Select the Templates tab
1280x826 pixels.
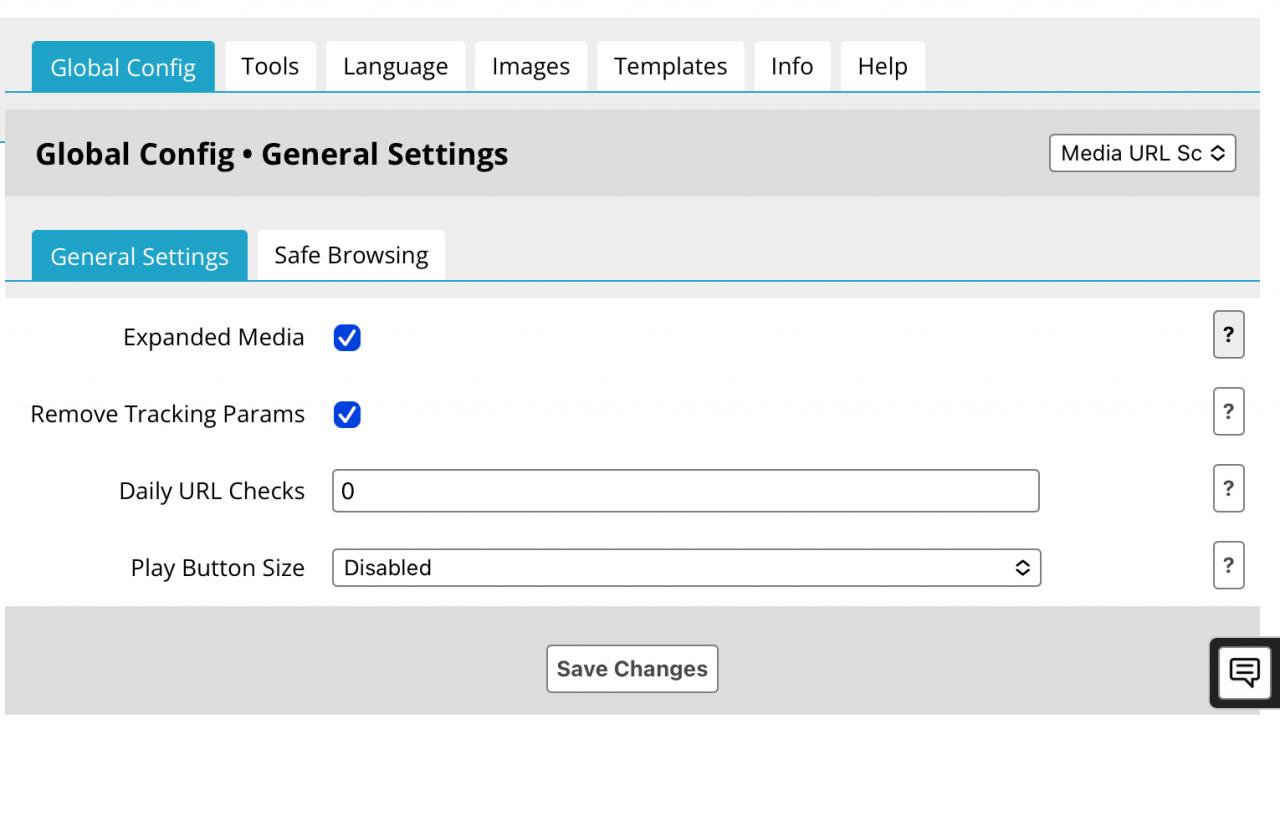tap(670, 67)
